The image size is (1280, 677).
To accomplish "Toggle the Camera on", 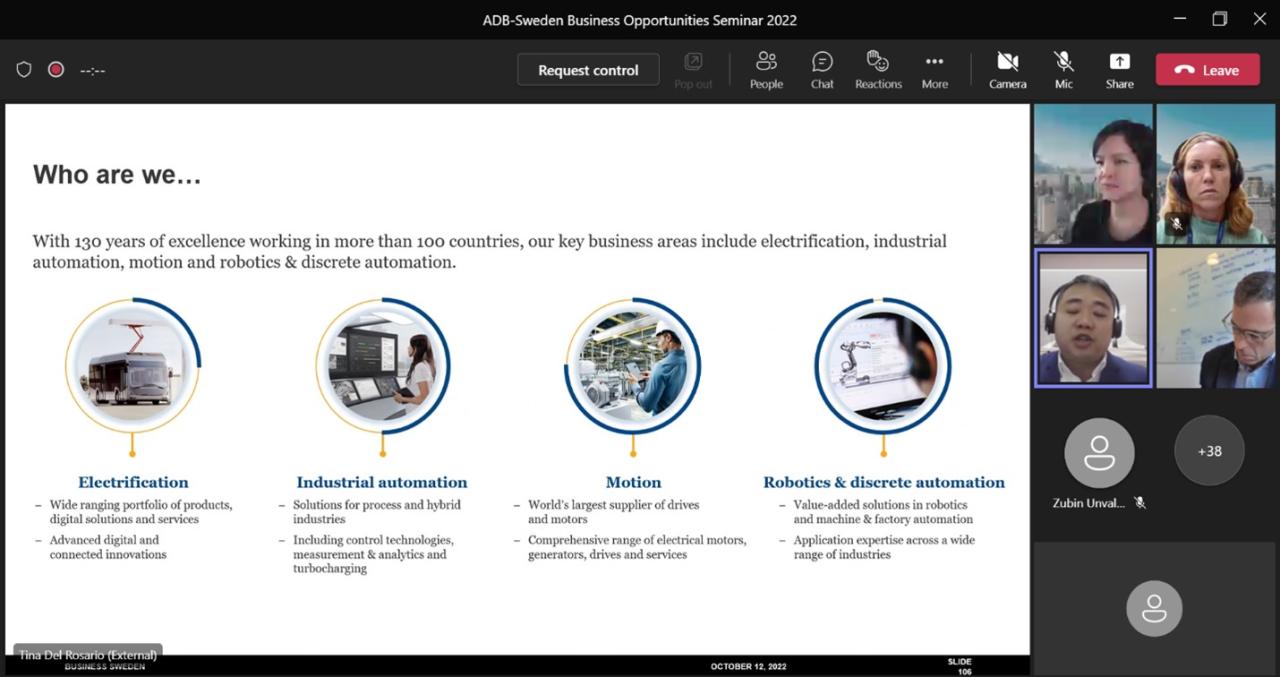I will 1007,70.
